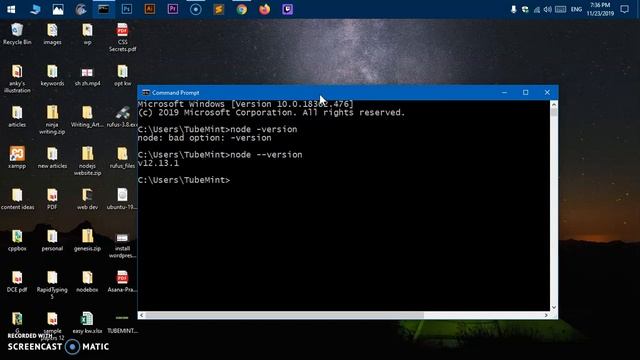Viewport: 640px width, 360px height.
Task: Select the nodejs website.zip archive
Action: (87, 162)
